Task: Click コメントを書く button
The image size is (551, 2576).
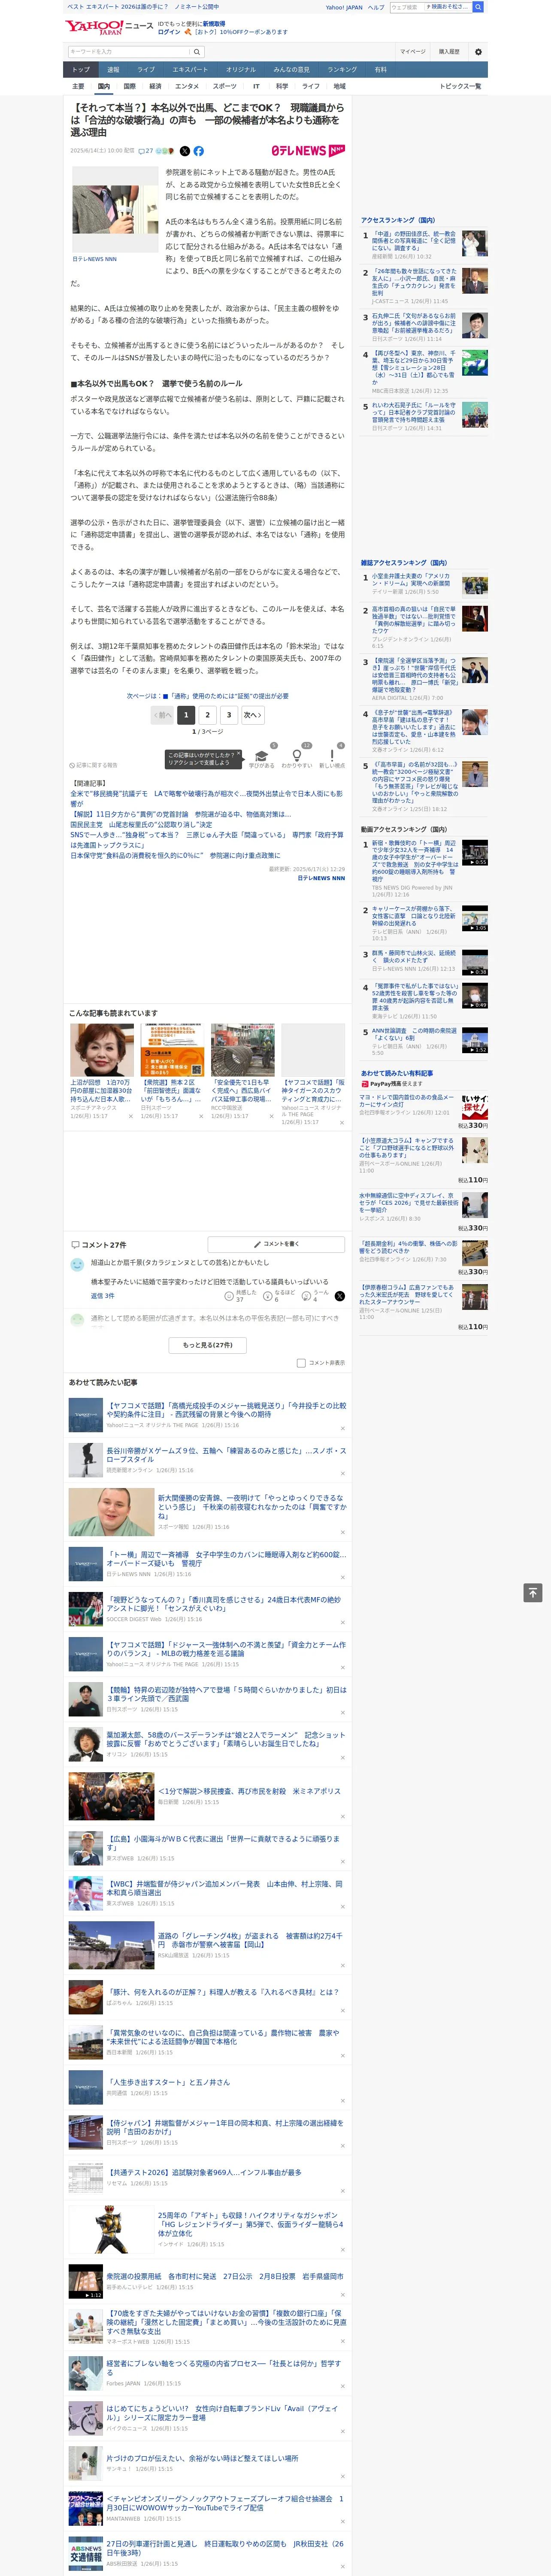Action: 276,1244
